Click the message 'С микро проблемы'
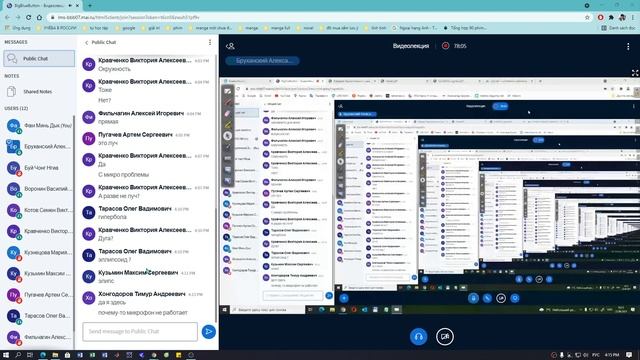Image resolution: width=640 pixels, height=360 pixels. pos(124,175)
